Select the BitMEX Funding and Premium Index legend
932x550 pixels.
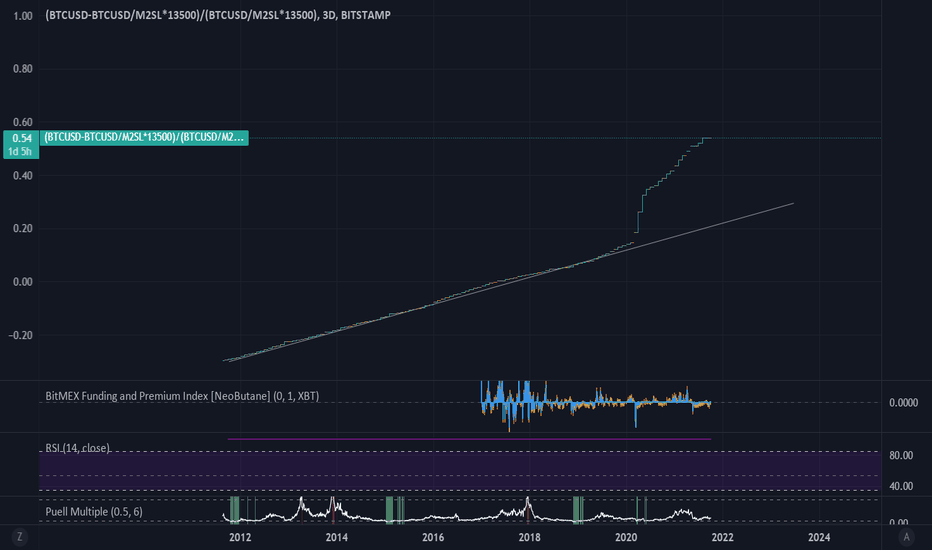(x=182, y=396)
